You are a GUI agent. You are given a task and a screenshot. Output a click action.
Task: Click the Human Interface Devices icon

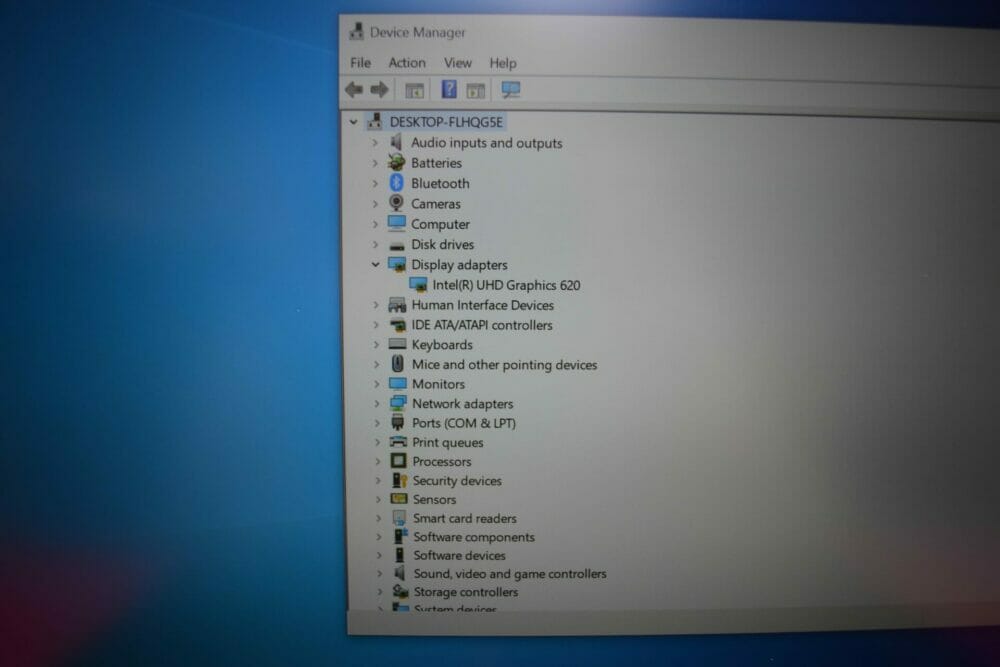coord(397,305)
